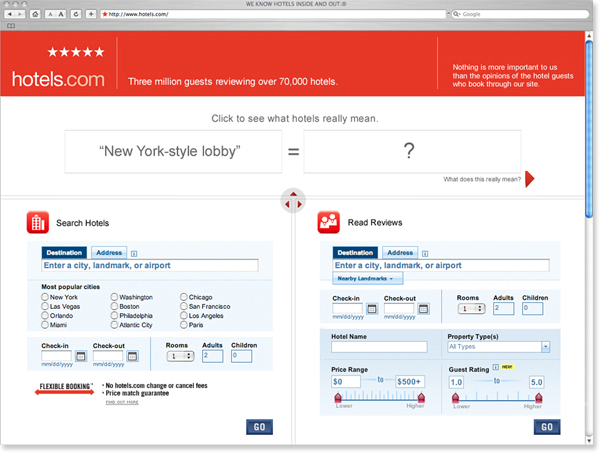Open the Property Type(s) dropdown
This screenshot has width=600, height=453.
(x=499, y=347)
